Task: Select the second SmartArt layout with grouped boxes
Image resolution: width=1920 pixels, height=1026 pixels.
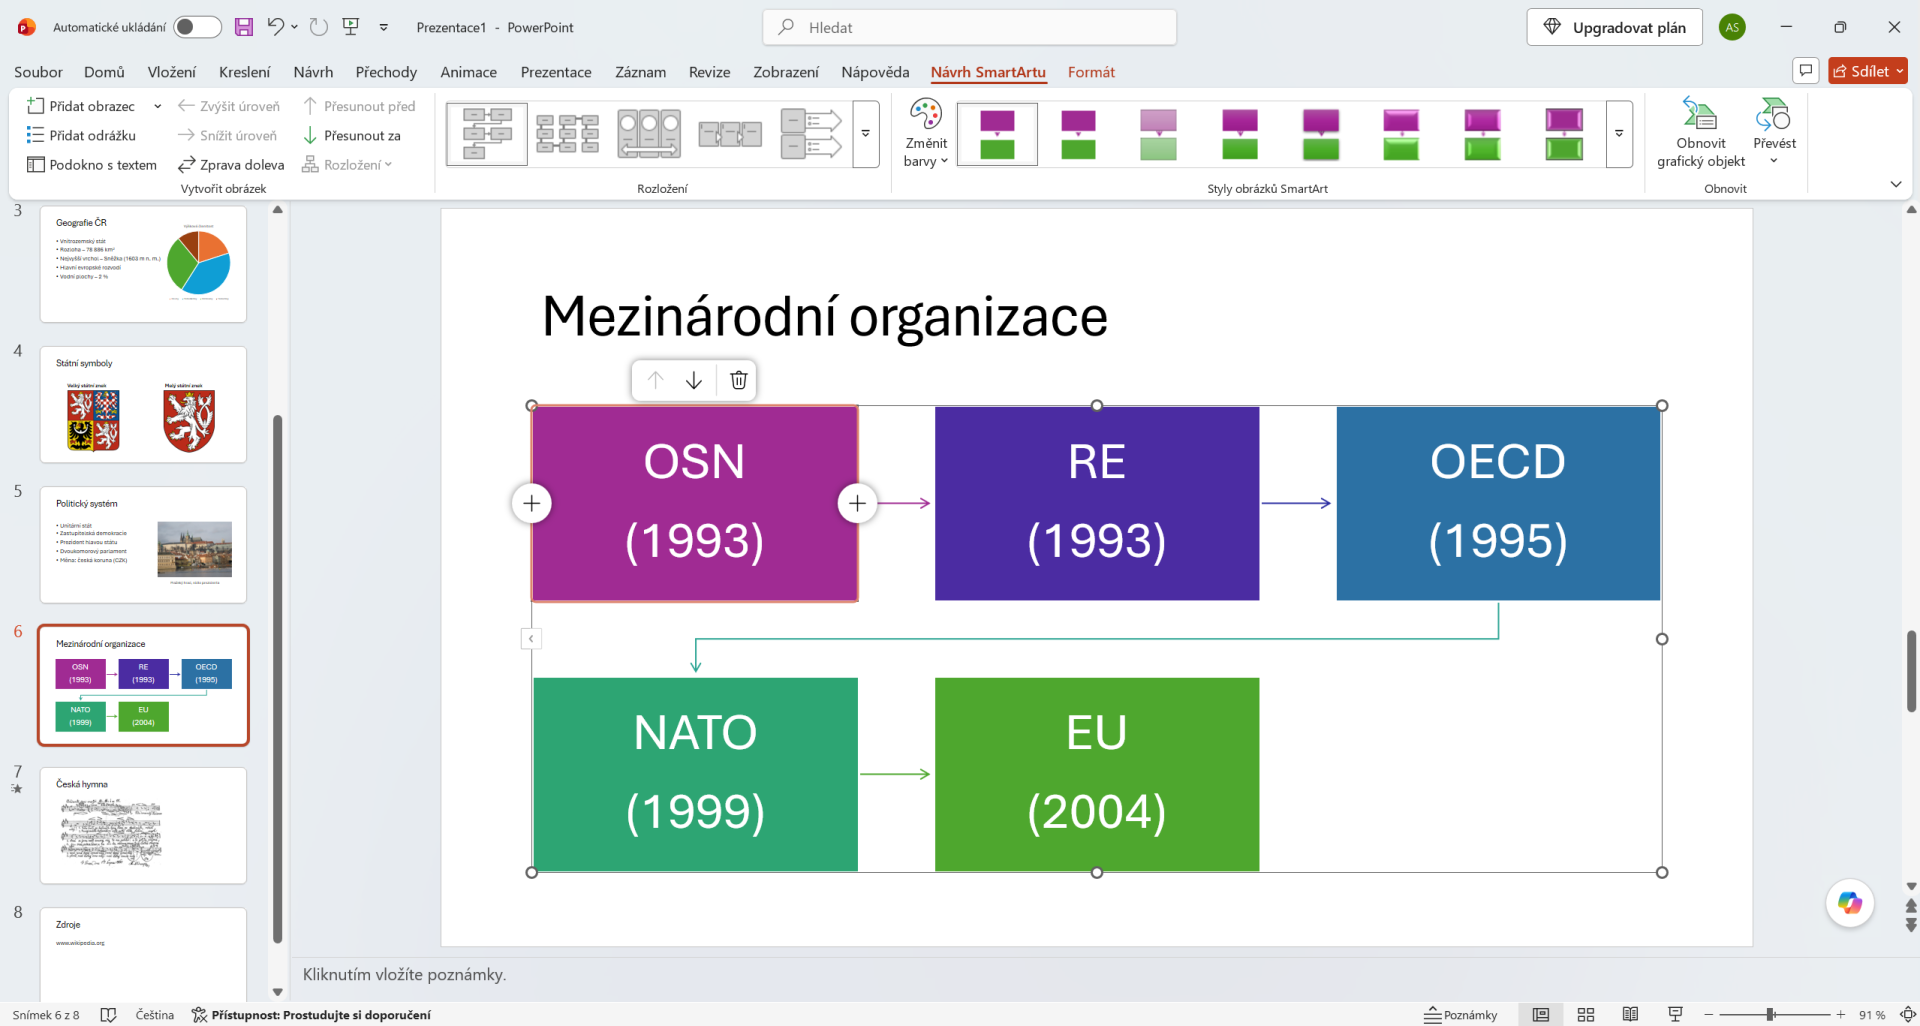Action: coord(568,133)
